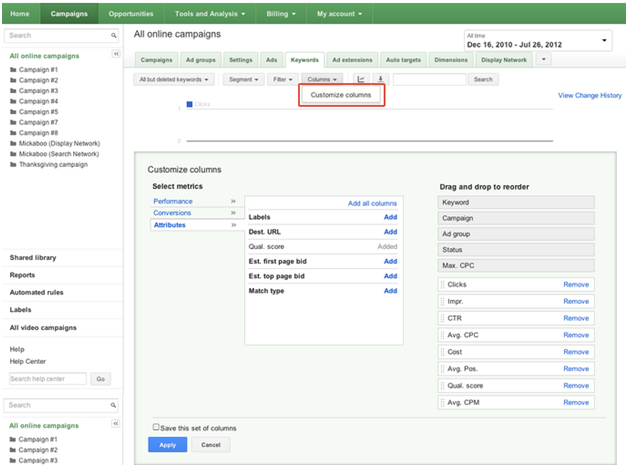Click the download report icon
Viewport: 628px width, 467px height.
pos(380,79)
